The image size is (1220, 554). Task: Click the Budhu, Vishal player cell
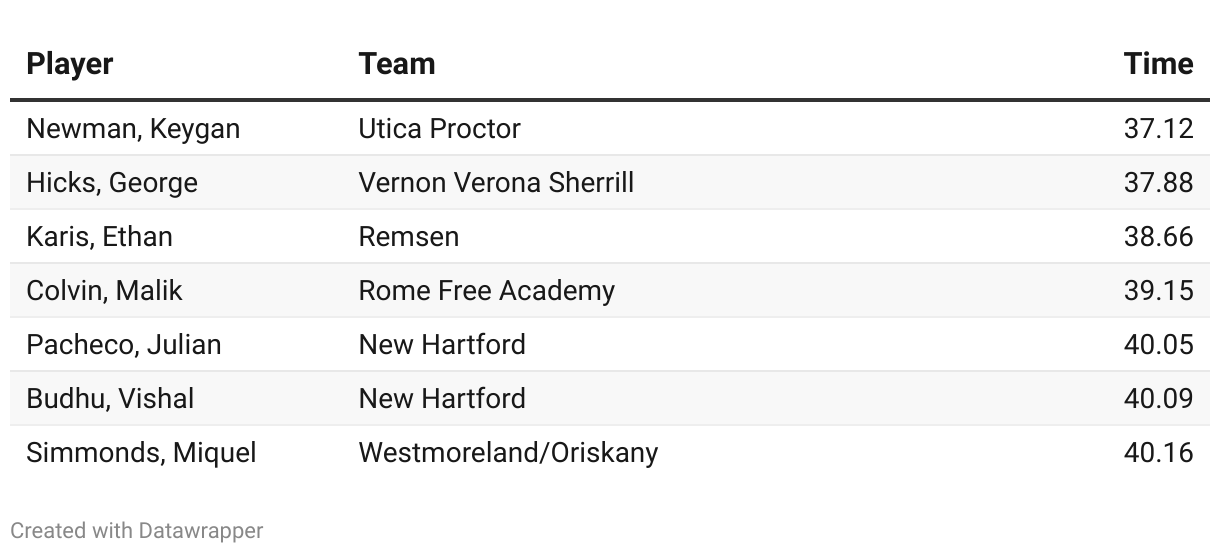(x=110, y=399)
